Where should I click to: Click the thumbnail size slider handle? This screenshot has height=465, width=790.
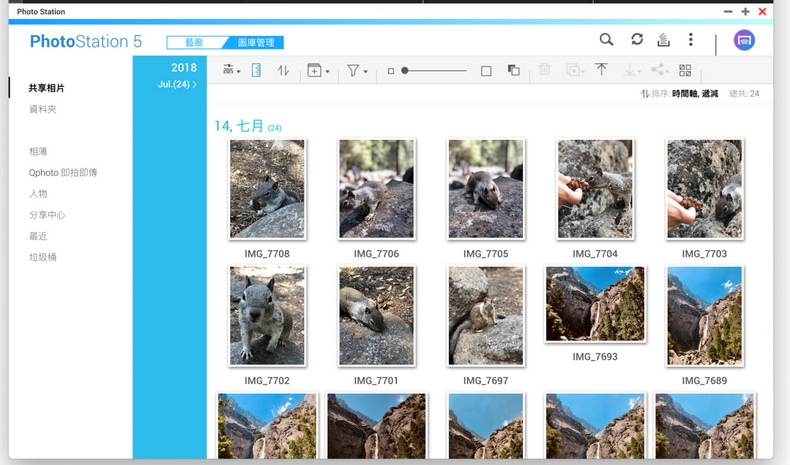tap(405, 71)
